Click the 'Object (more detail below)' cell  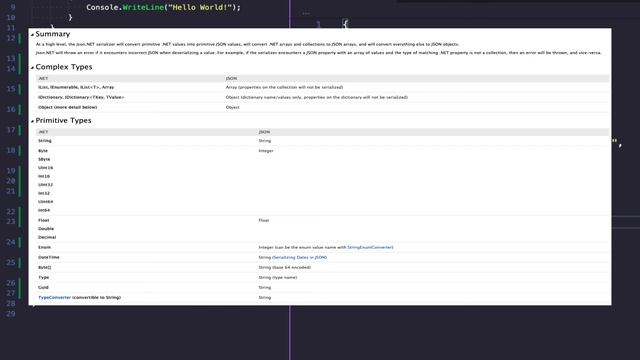point(67,107)
